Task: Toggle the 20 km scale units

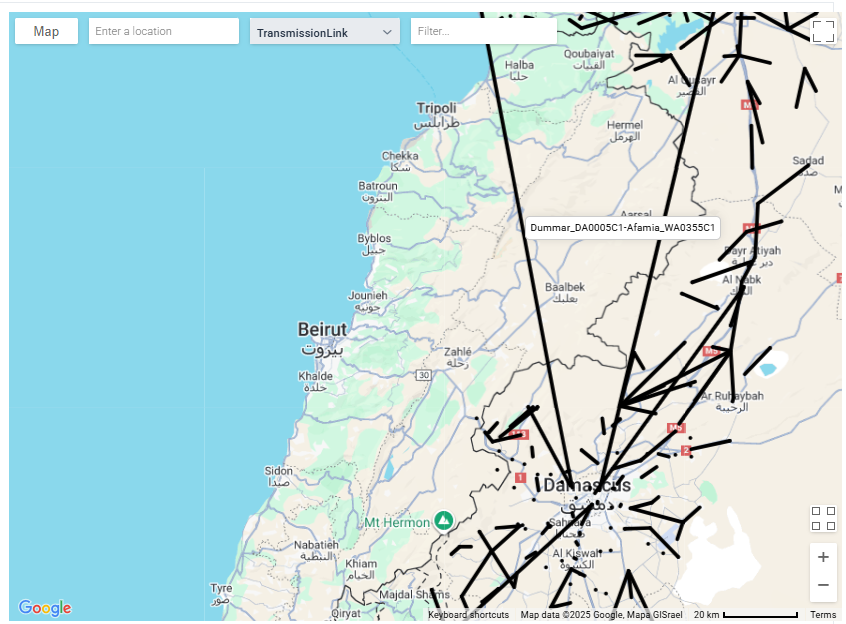Action: [x=745, y=615]
